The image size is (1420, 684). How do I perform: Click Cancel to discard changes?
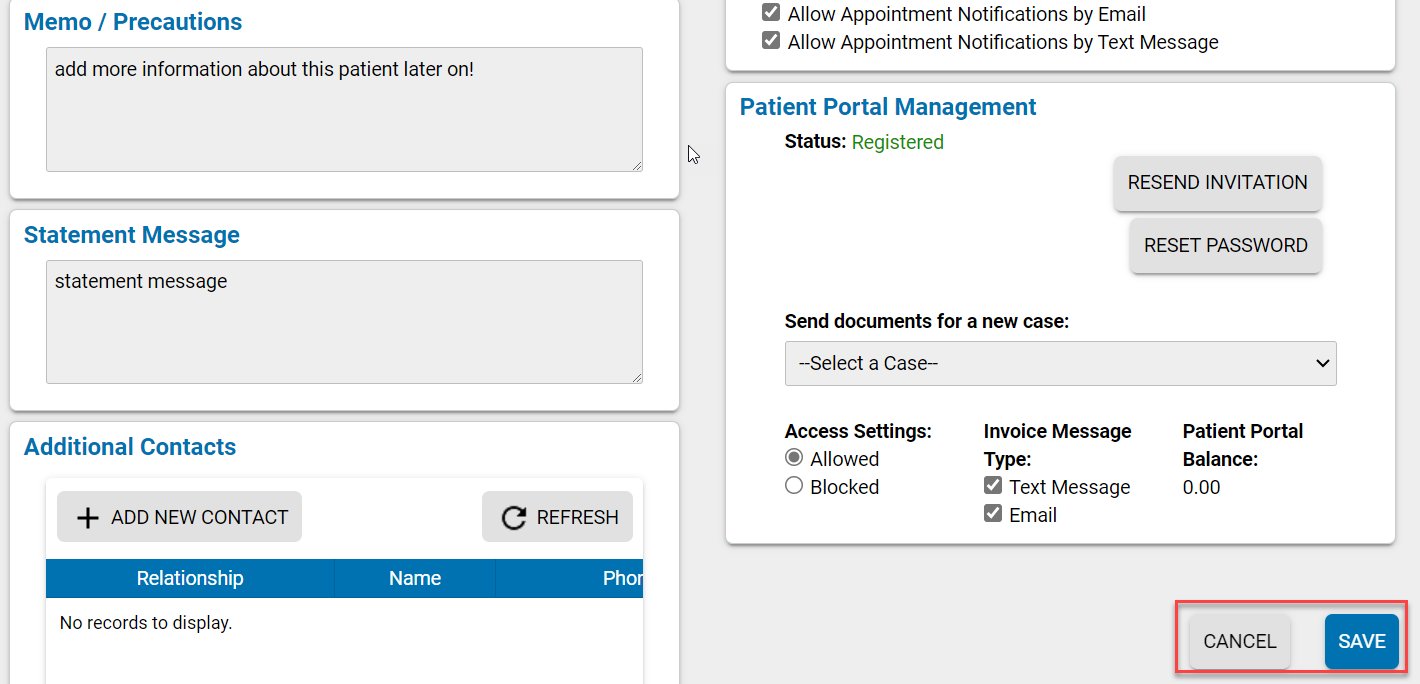pyautogui.click(x=1239, y=641)
